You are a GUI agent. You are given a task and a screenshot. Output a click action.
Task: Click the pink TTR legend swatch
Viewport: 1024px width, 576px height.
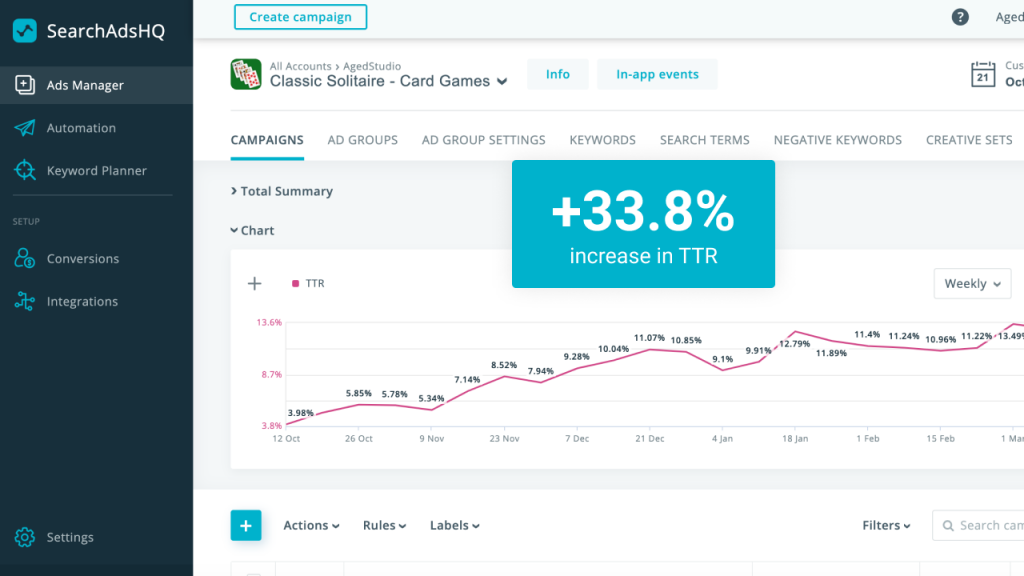[295, 284]
